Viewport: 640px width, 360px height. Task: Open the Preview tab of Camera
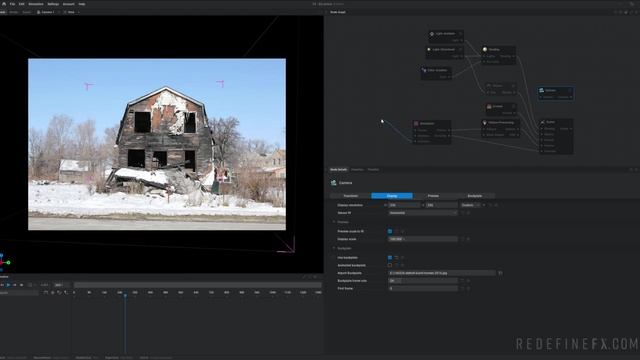point(433,196)
